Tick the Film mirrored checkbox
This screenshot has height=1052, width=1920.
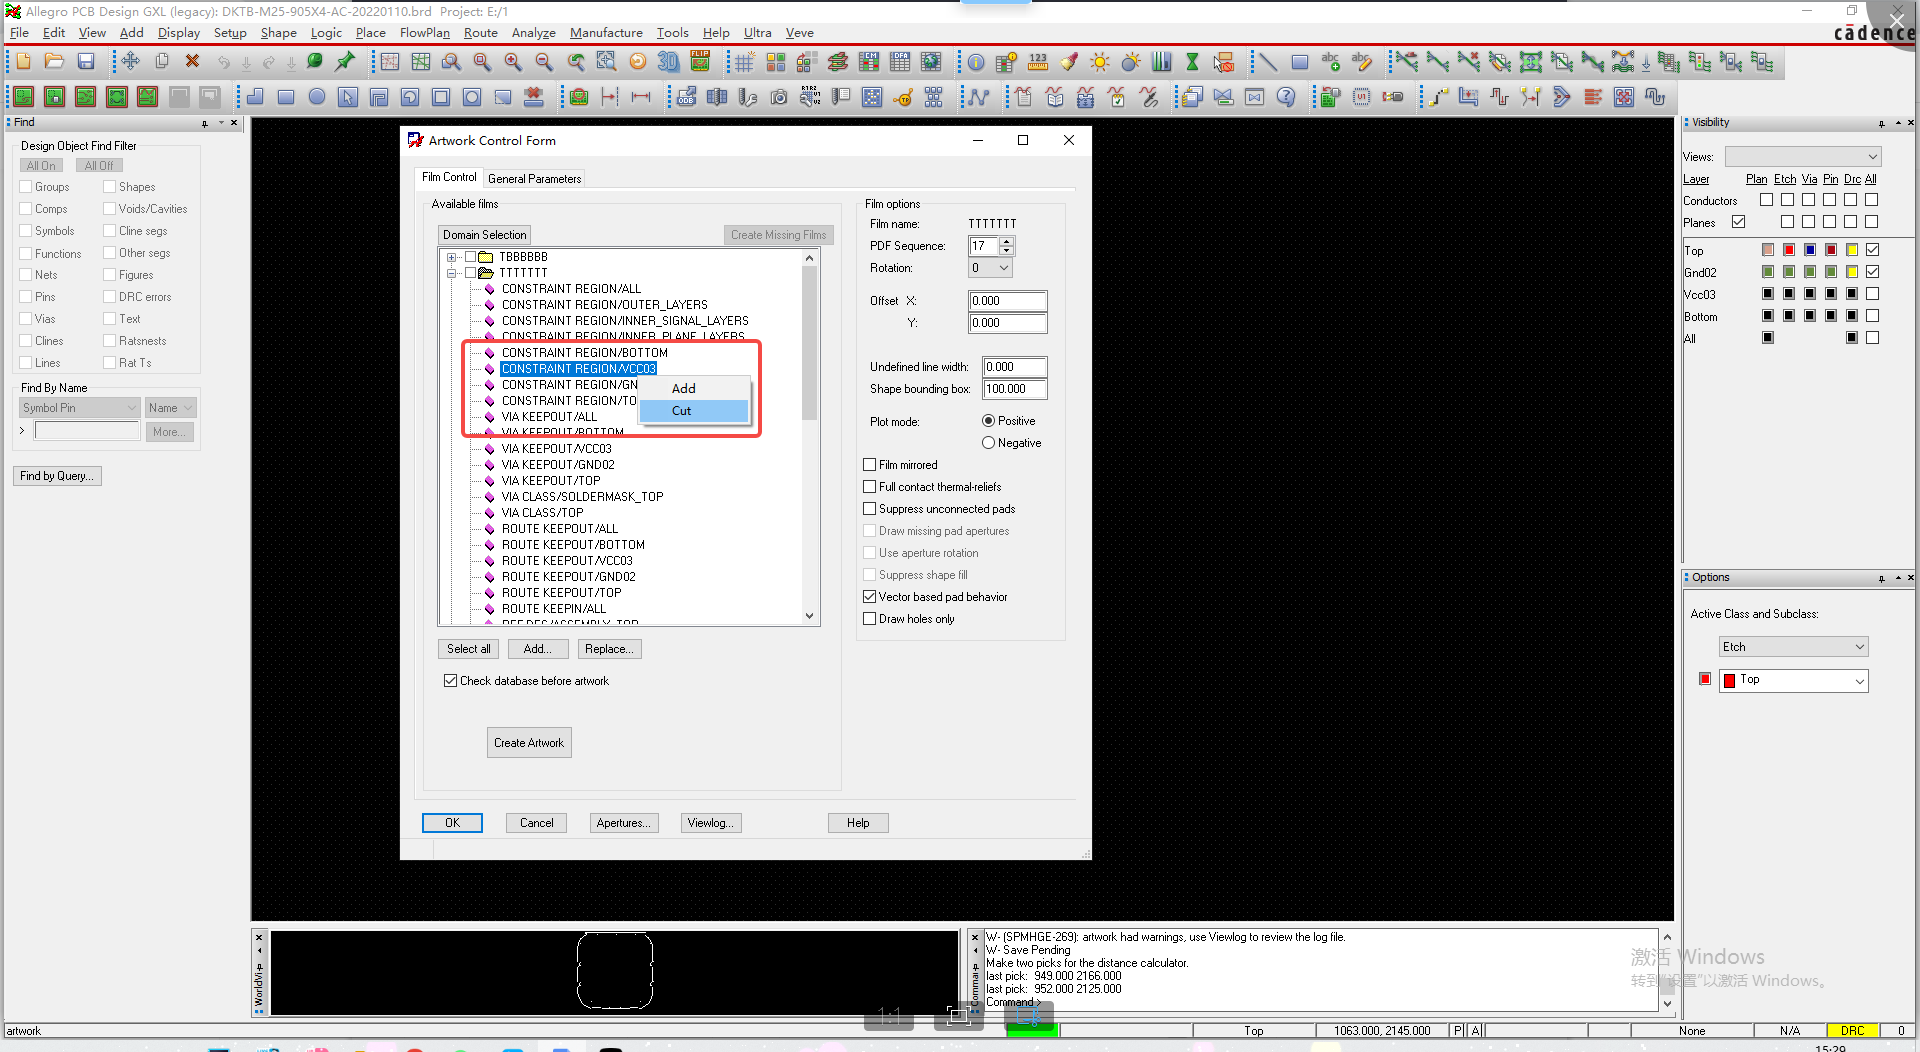coord(869,465)
